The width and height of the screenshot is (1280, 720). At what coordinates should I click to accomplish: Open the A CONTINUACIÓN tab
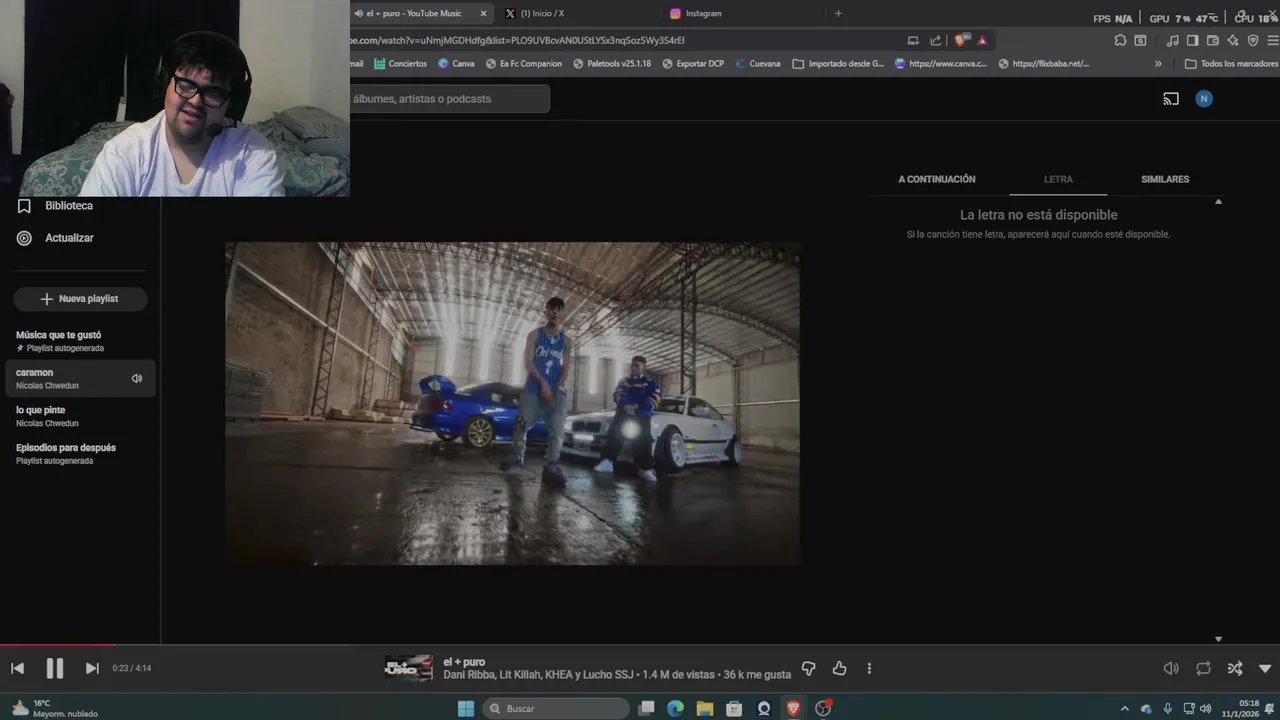[x=936, y=179]
